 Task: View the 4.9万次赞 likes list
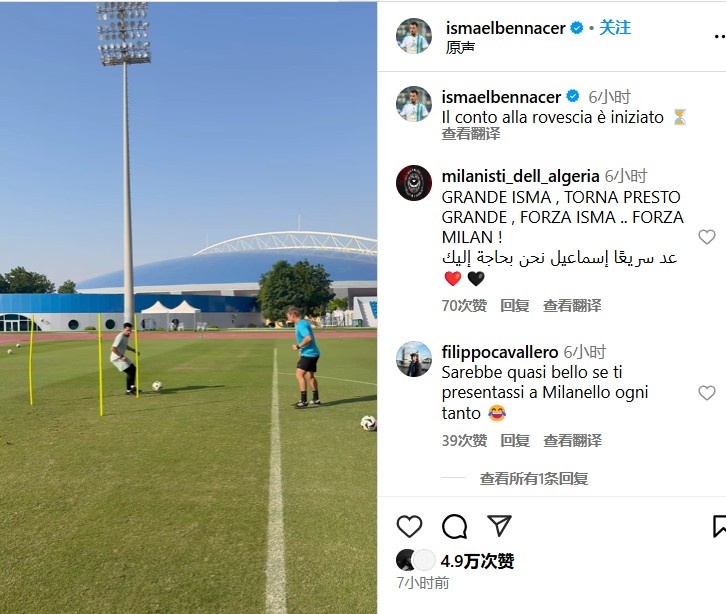tap(477, 561)
